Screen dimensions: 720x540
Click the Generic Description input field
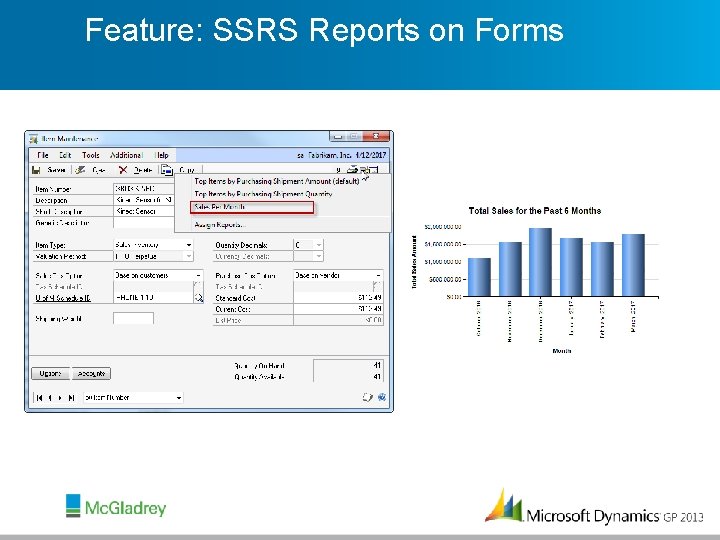(x=144, y=223)
